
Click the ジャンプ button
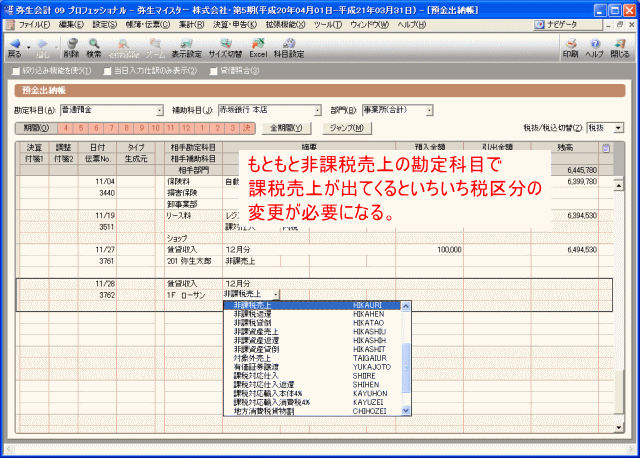click(x=347, y=128)
